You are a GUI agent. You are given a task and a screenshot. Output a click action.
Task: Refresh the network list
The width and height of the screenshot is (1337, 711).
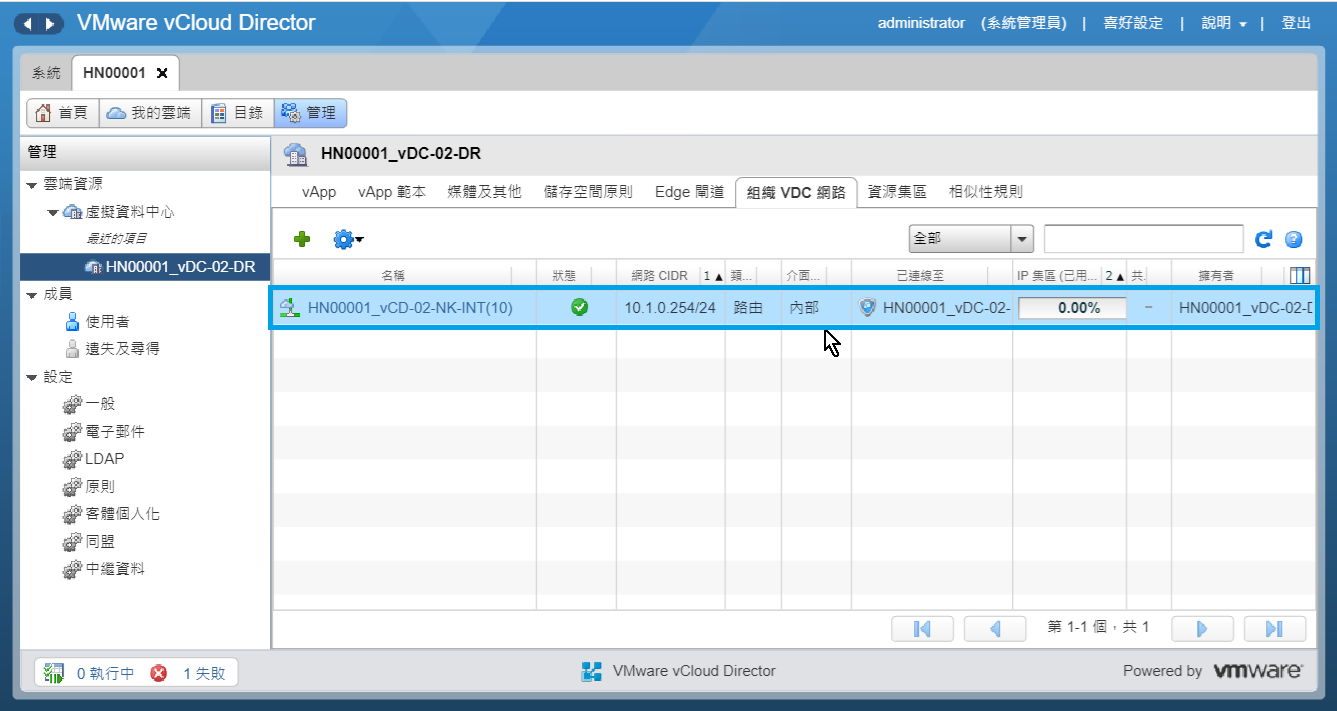point(1263,238)
